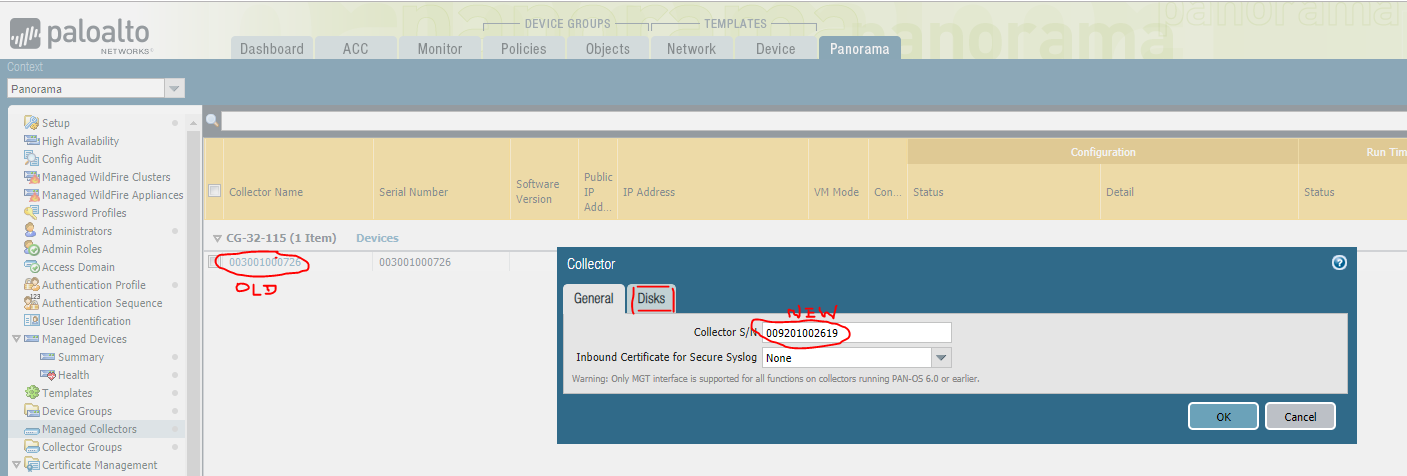This screenshot has width=1407, height=476.
Task: Click the Config Audit icon
Action: click(32, 159)
